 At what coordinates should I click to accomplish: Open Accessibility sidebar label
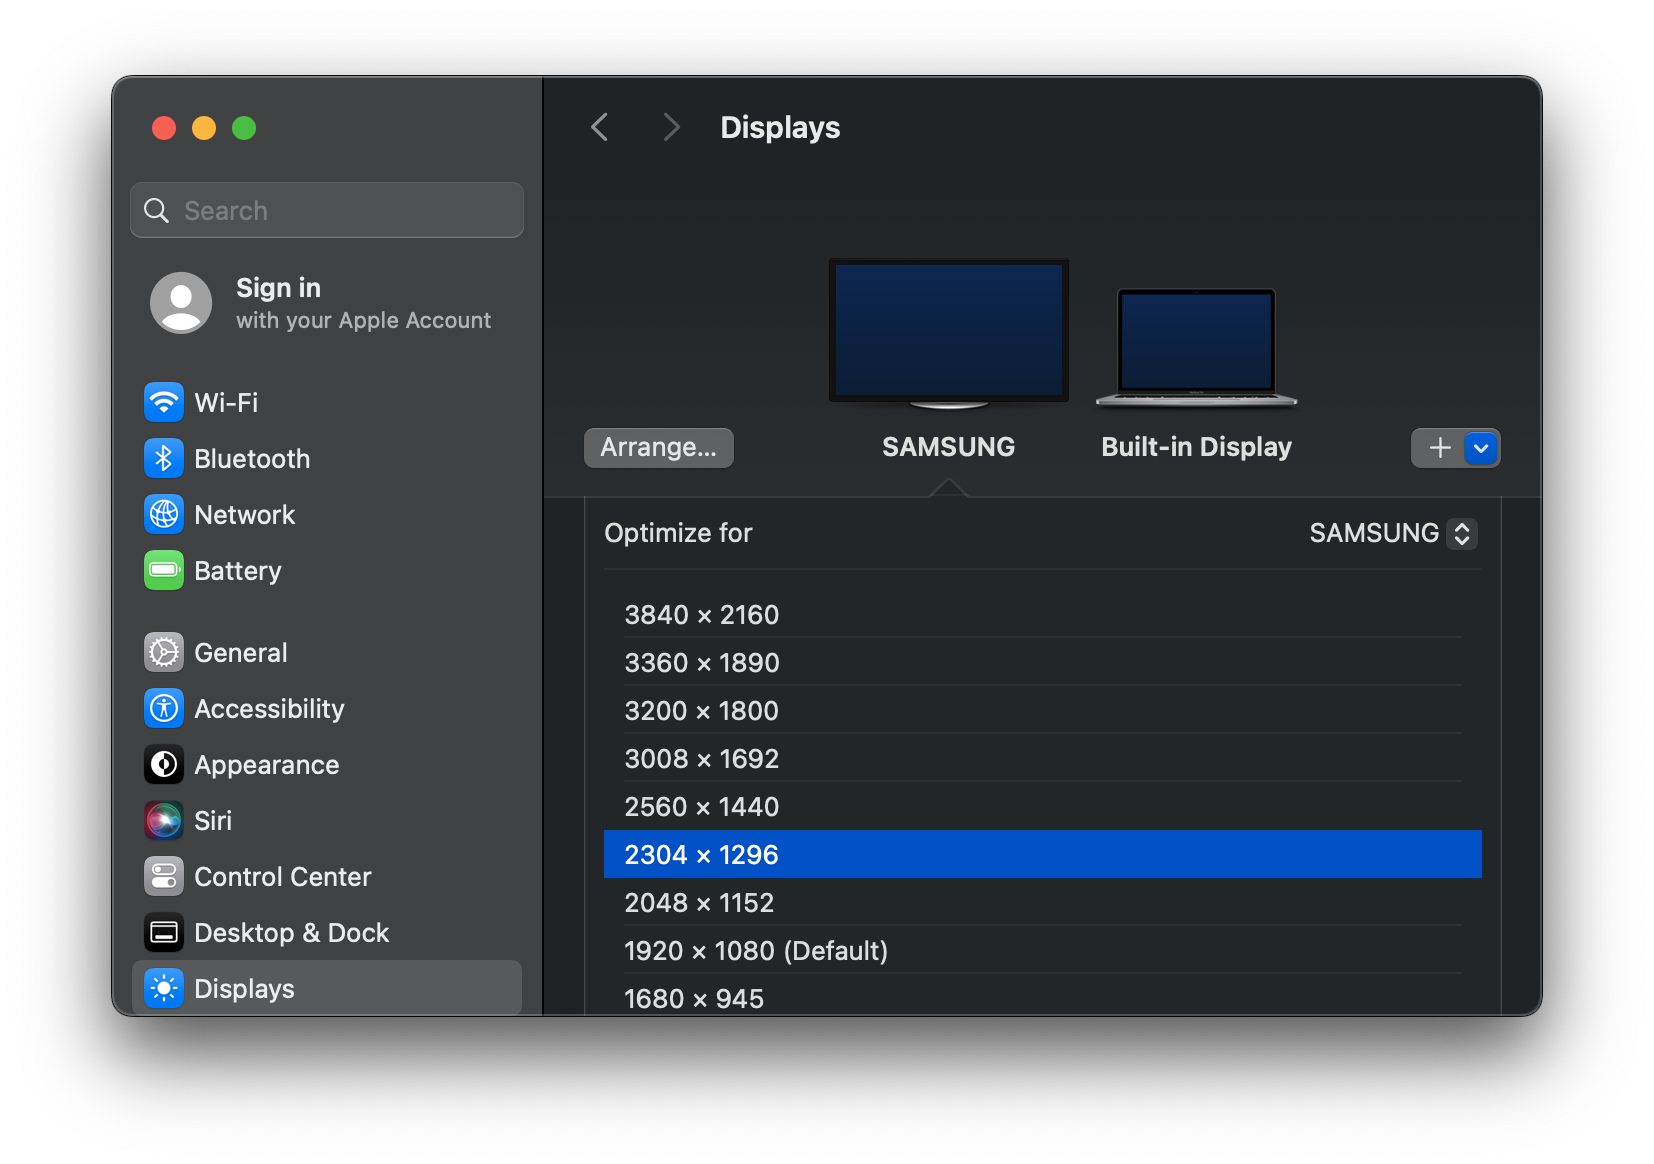point(269,708)
